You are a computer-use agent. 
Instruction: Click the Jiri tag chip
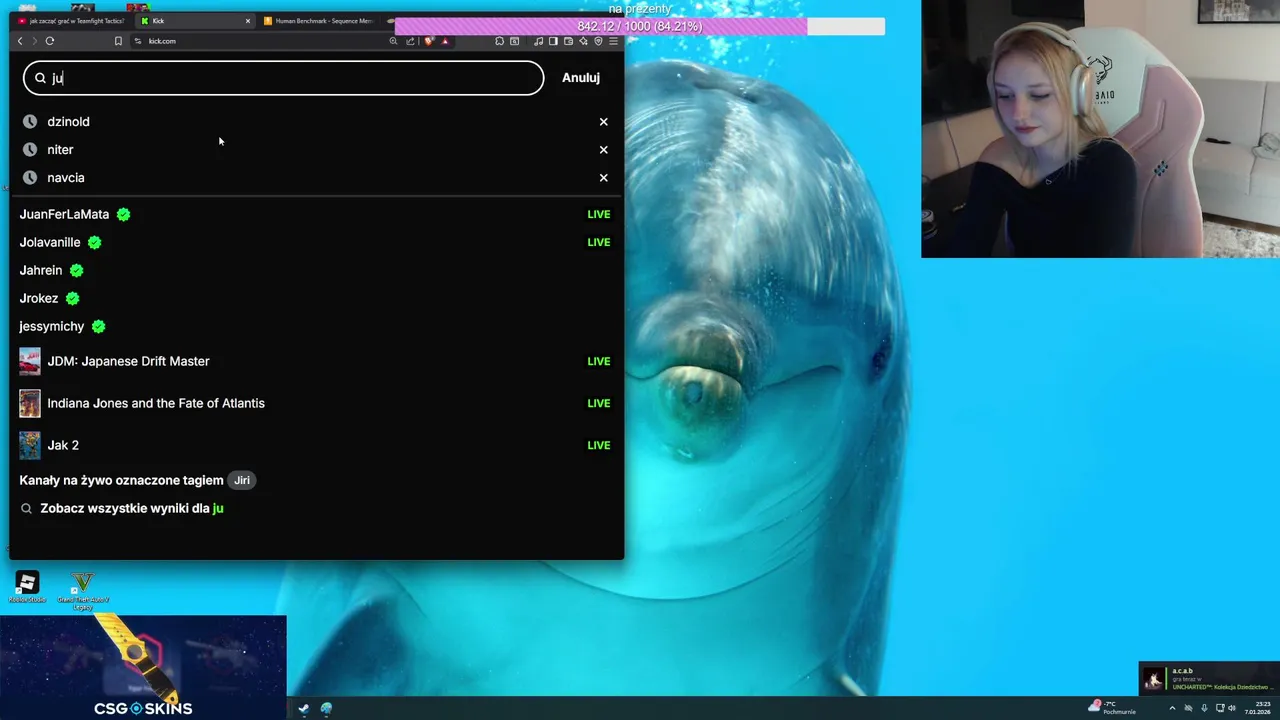(242, 480)
